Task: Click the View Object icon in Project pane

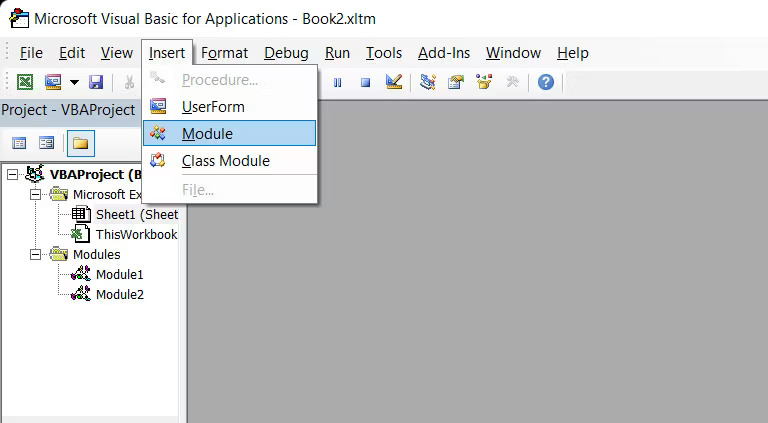Action: pos(47,143)
